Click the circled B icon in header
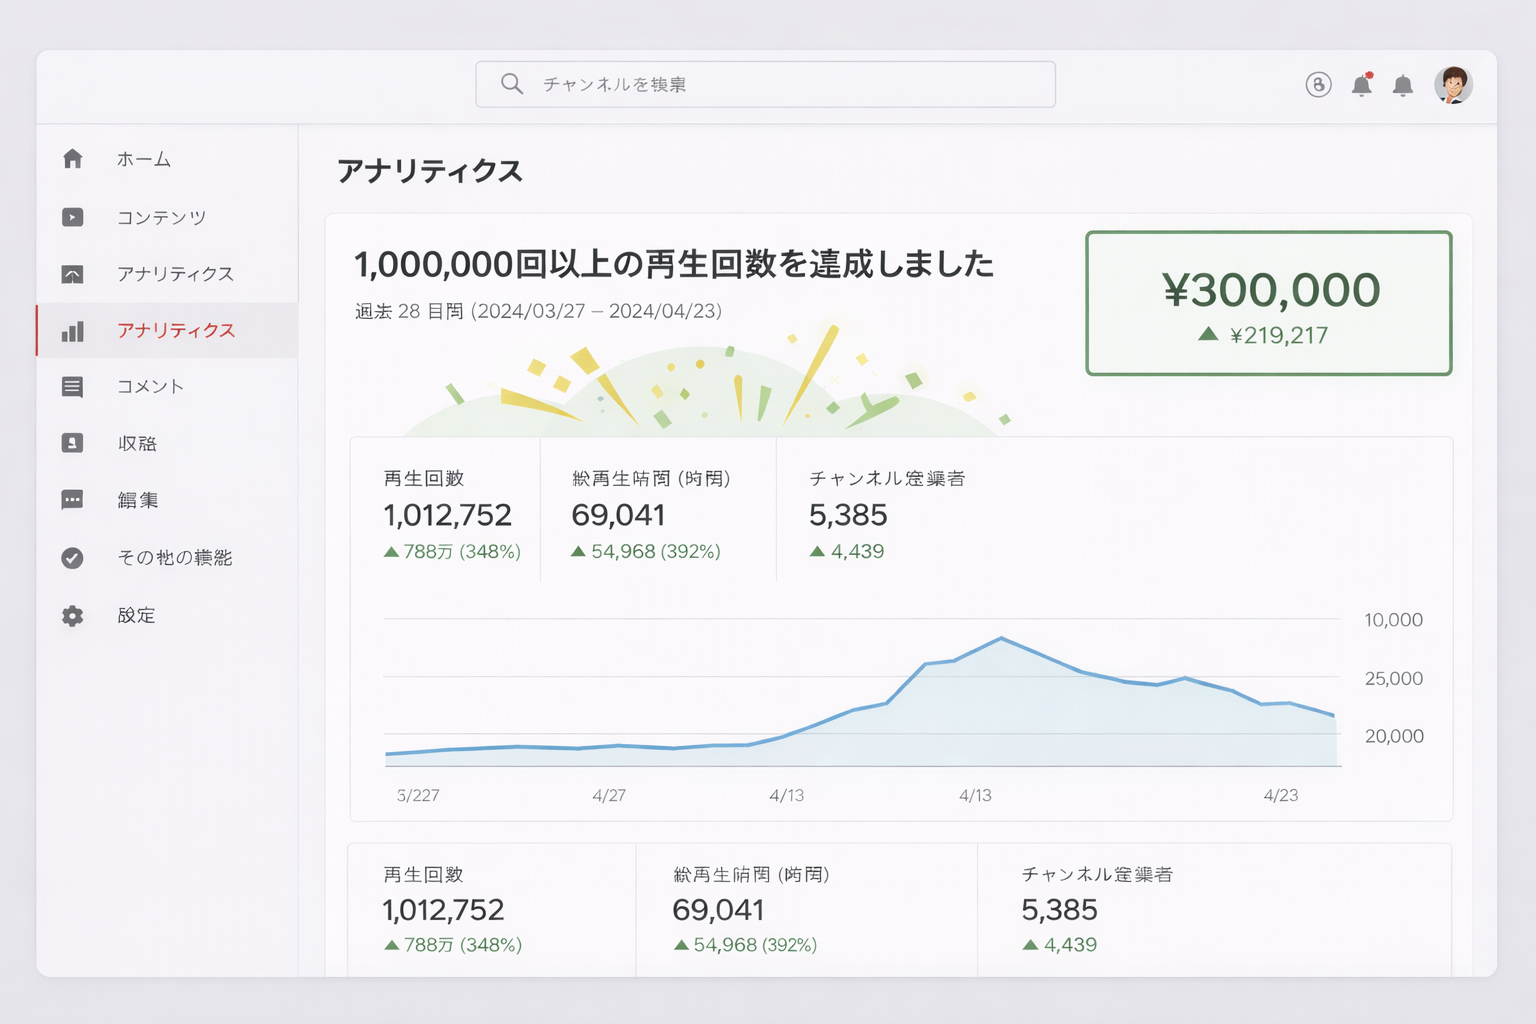Image resolution: width=1536 pixels, height=1024 pixels. [1318, 85]
